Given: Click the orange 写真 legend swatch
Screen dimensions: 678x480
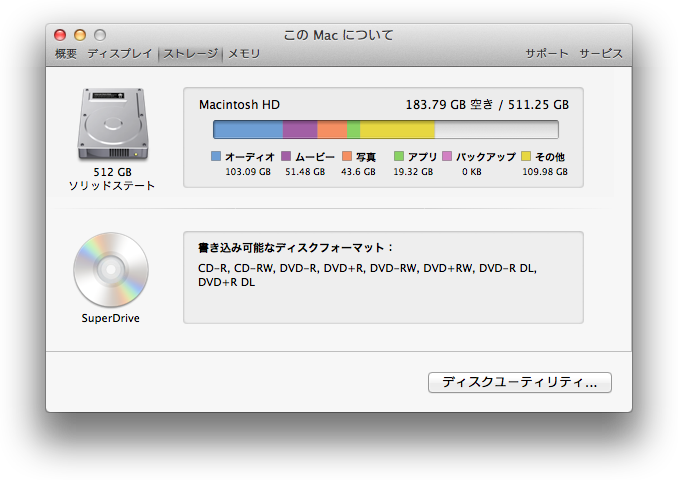Looking at the screenshot, I should click(347, 156).
